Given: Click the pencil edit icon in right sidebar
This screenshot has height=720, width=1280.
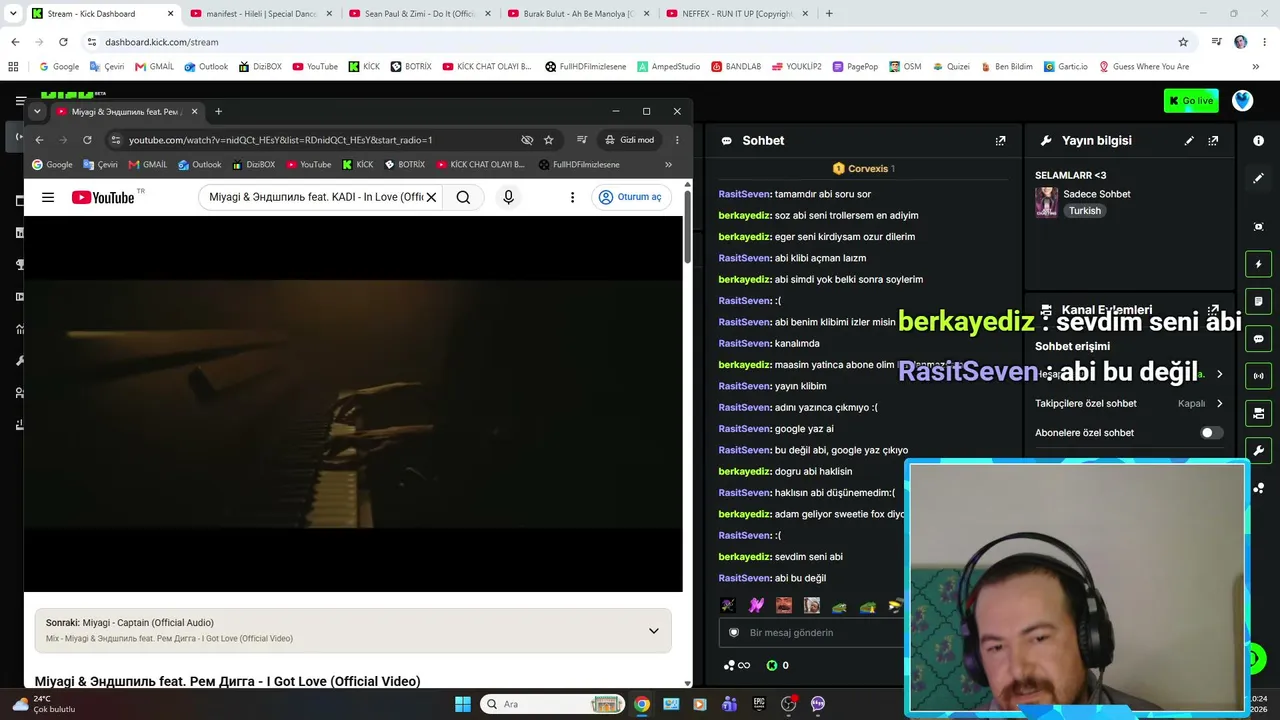Looking at the screenshot, I should point(1258,178).
